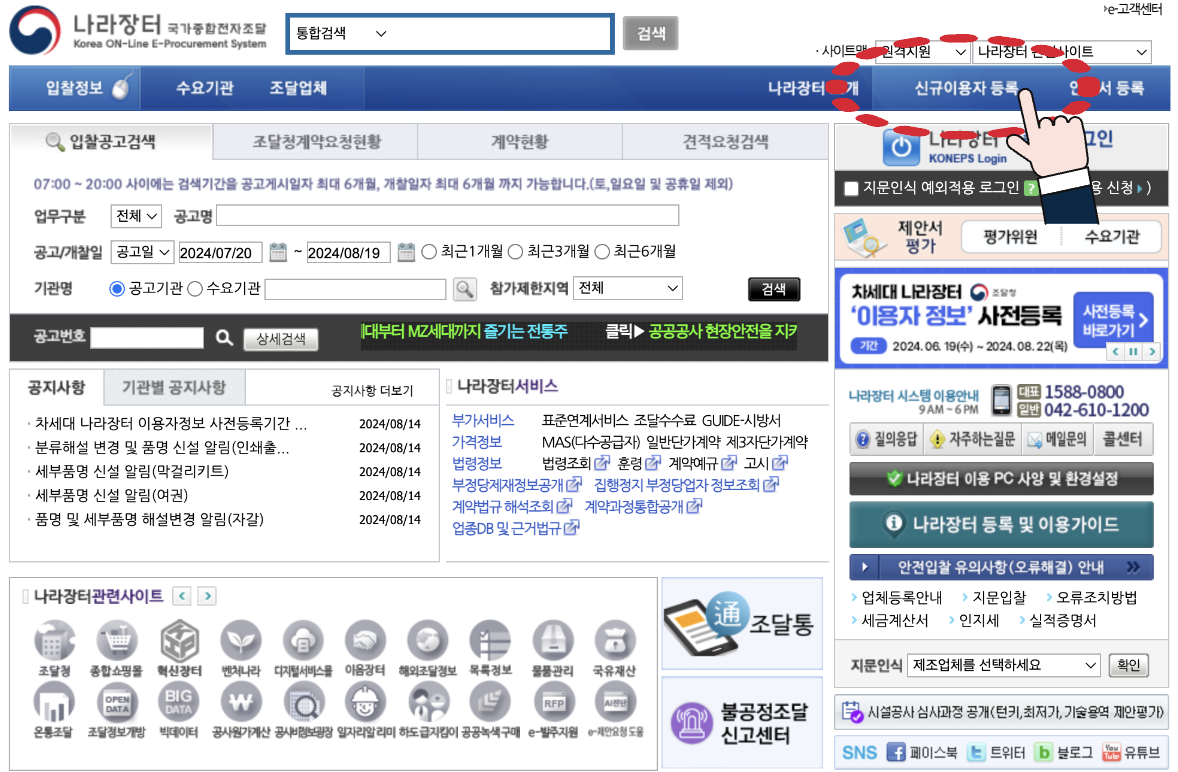
Task: Expand the 안전입찰 유의사항 안내 bar
Action: click(x=1001, y=567)
